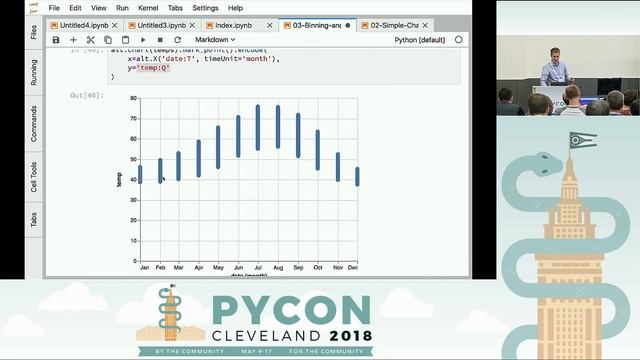Click the July temperature bar in chart
This screenshot has height=360, width=640.
click(258, 128)
